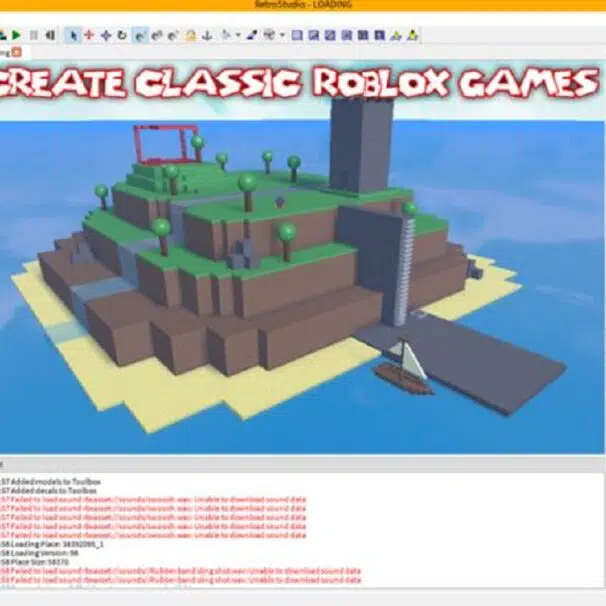Screen dimensions: 606x606
Task: Click the Material tool icon
Action: click(x=226, y=35)
